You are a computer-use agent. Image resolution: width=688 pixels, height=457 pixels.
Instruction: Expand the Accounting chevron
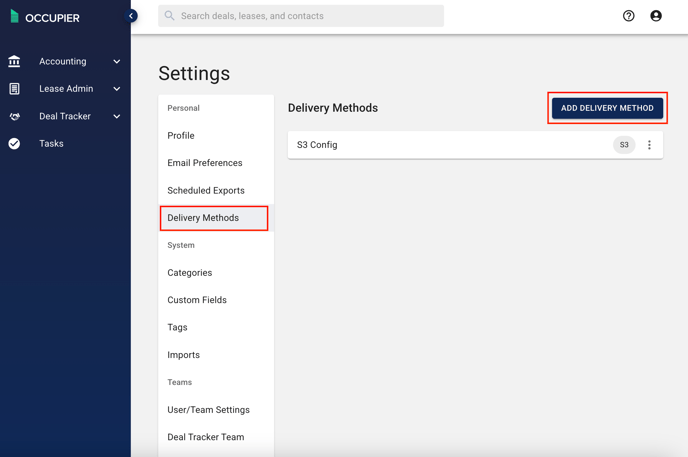click(x=116, y=61)
